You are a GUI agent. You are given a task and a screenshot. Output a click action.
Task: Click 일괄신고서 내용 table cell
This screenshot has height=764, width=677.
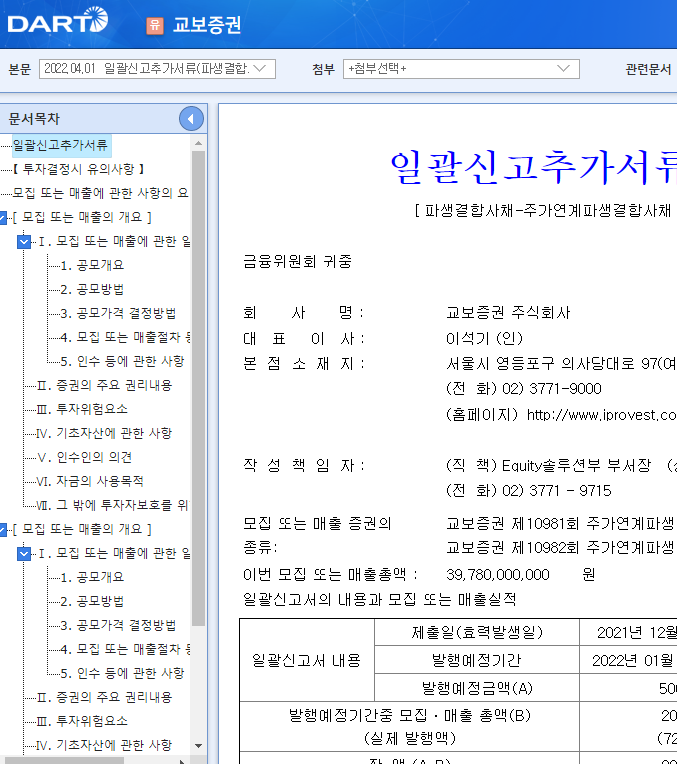click(307, 660)
